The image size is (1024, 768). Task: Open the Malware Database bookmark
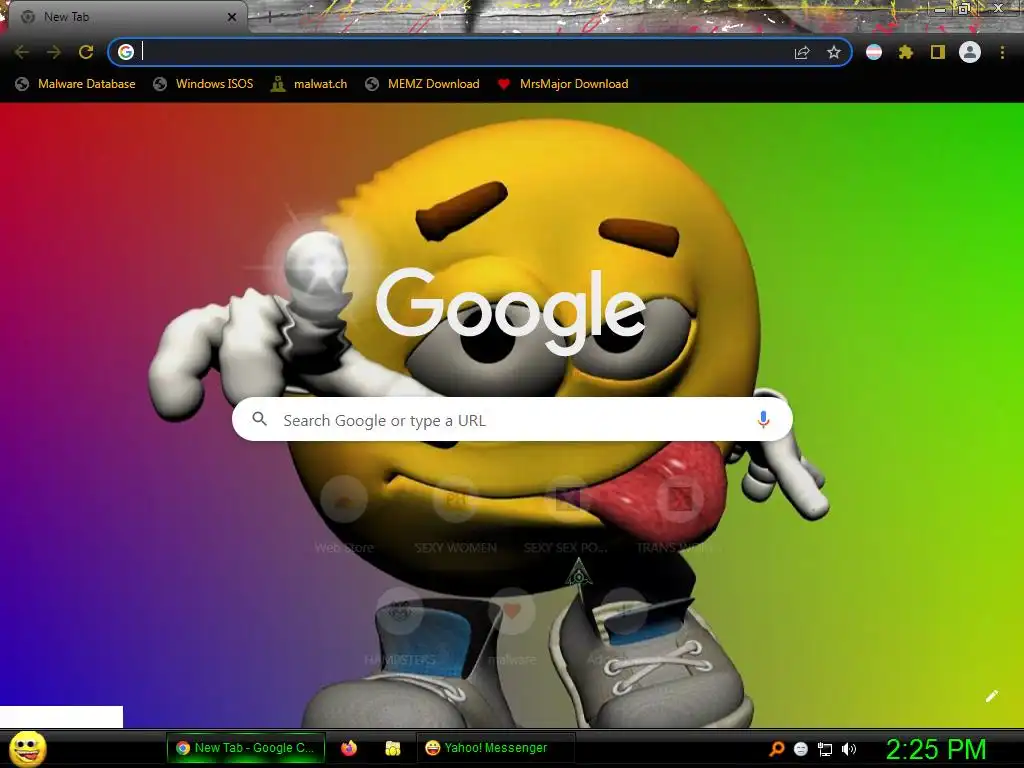click(x=75, y=84)
